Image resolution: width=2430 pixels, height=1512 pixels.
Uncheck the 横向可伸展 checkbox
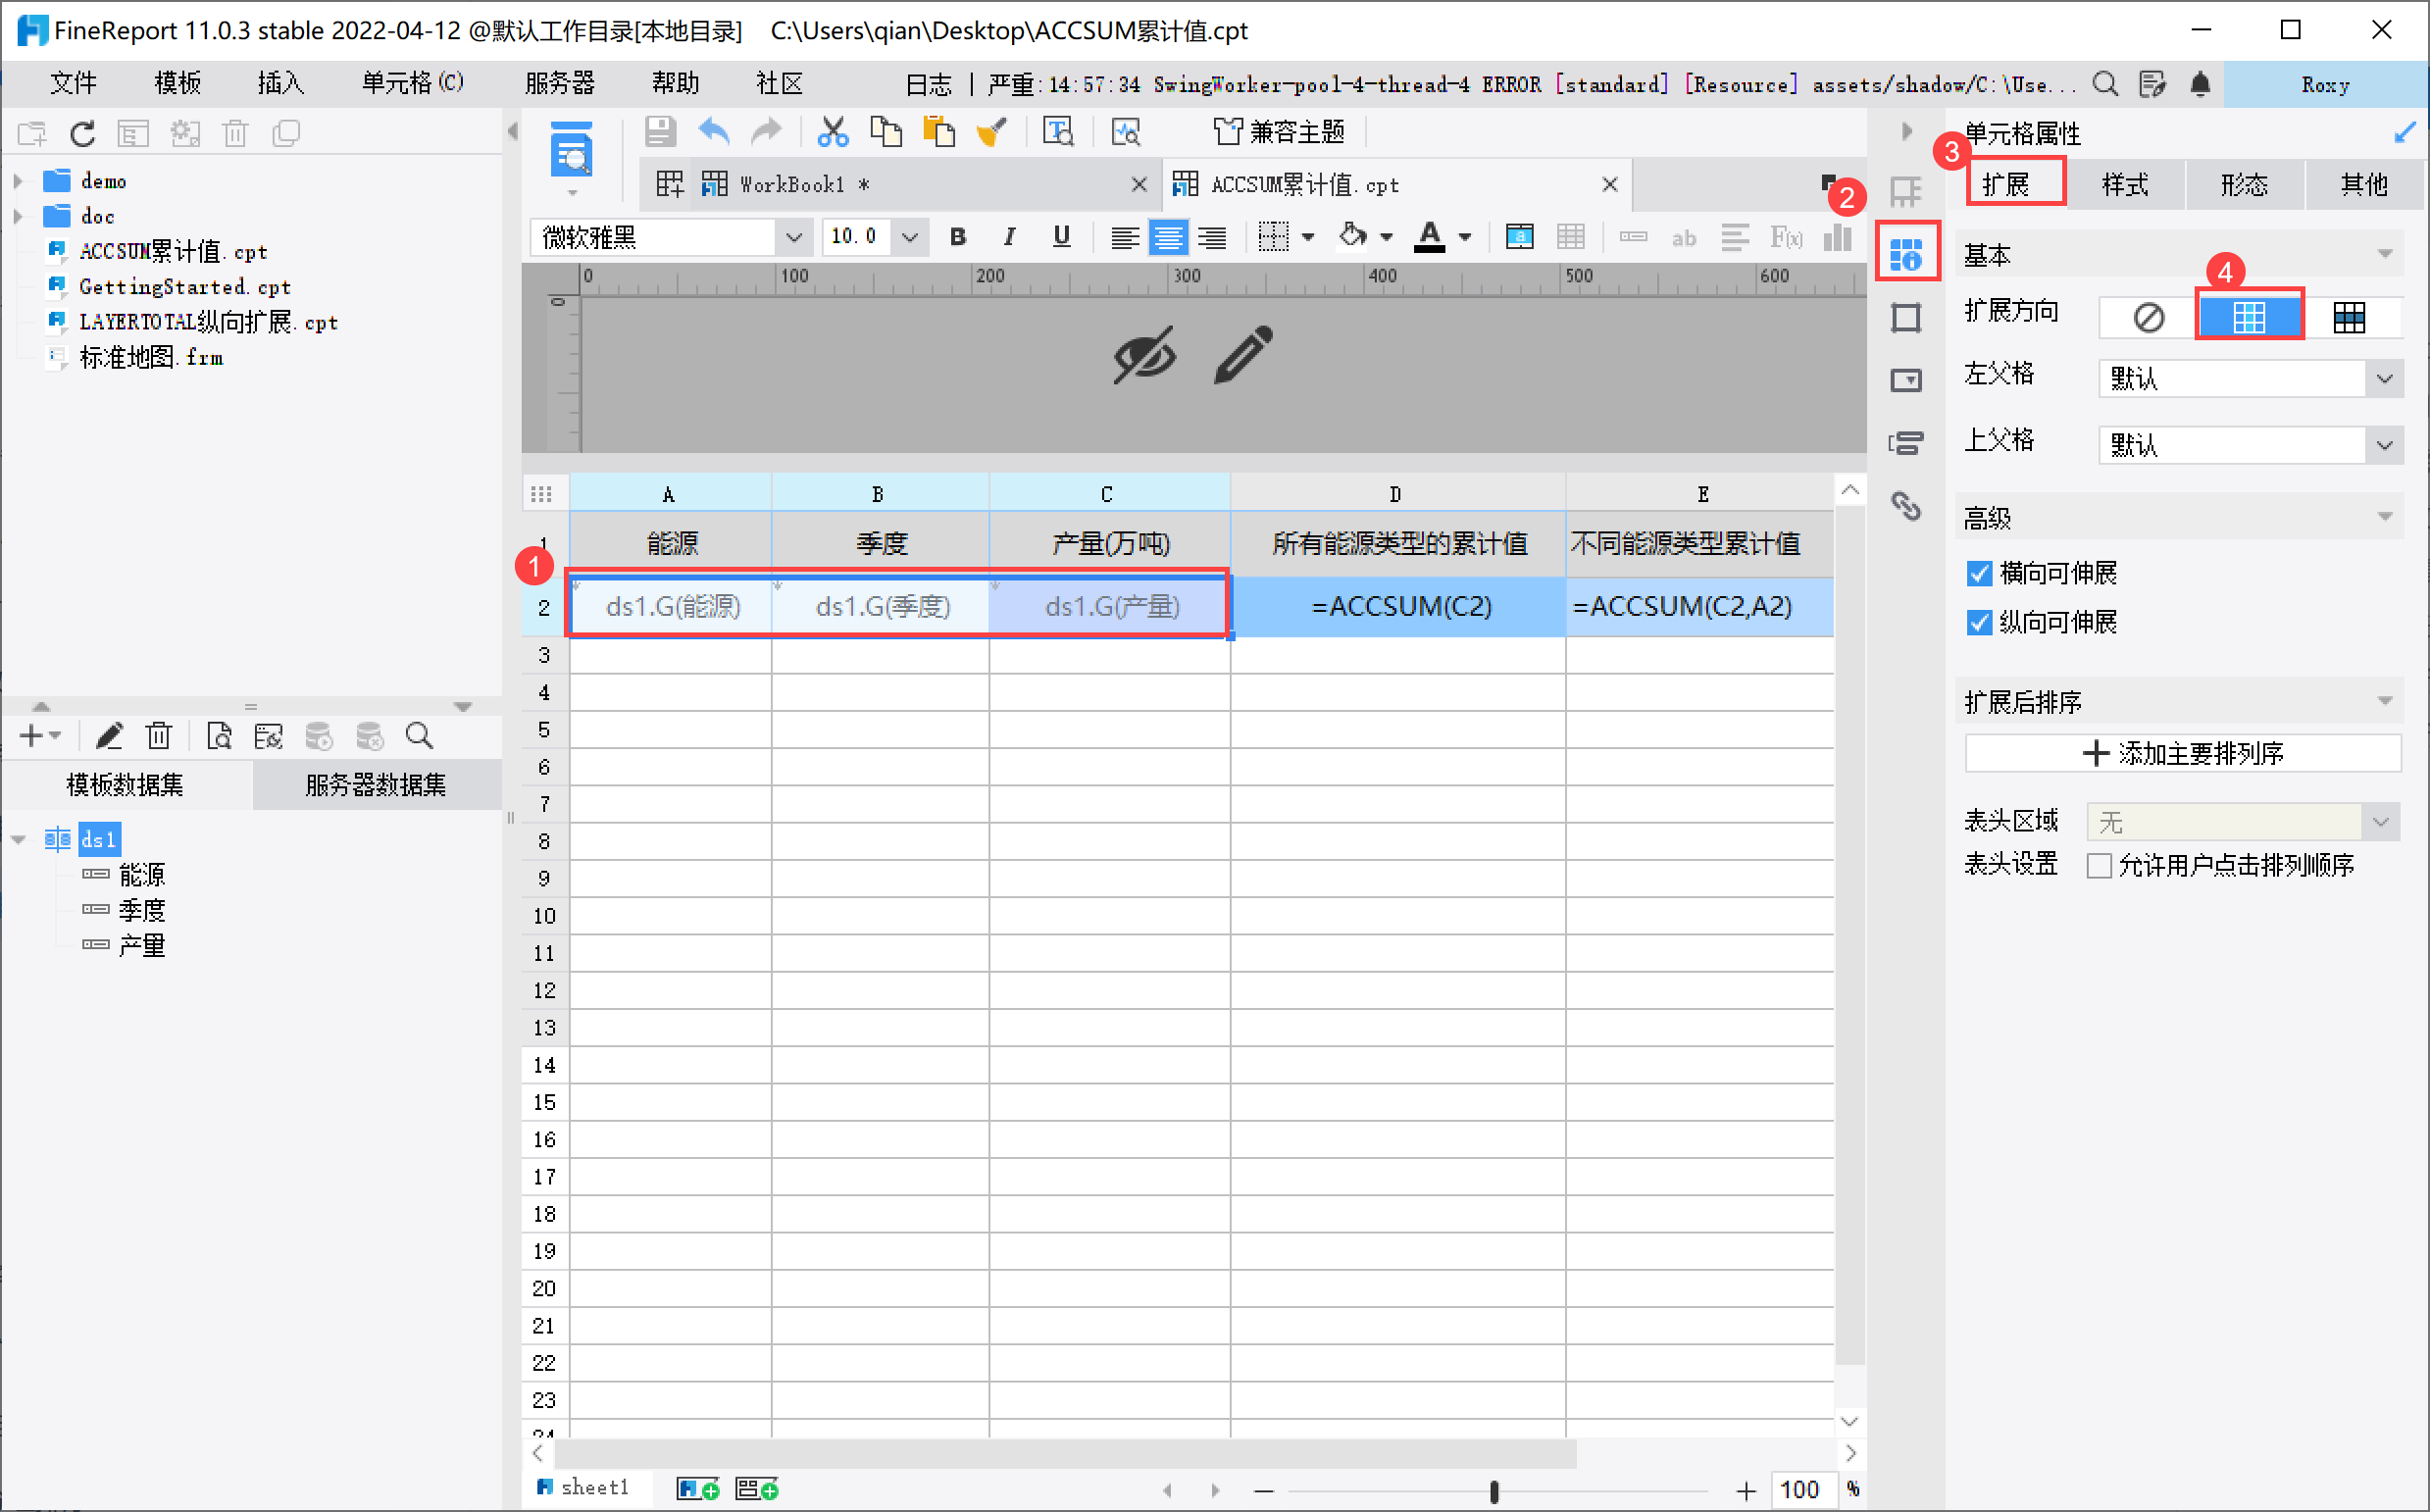1979,573
